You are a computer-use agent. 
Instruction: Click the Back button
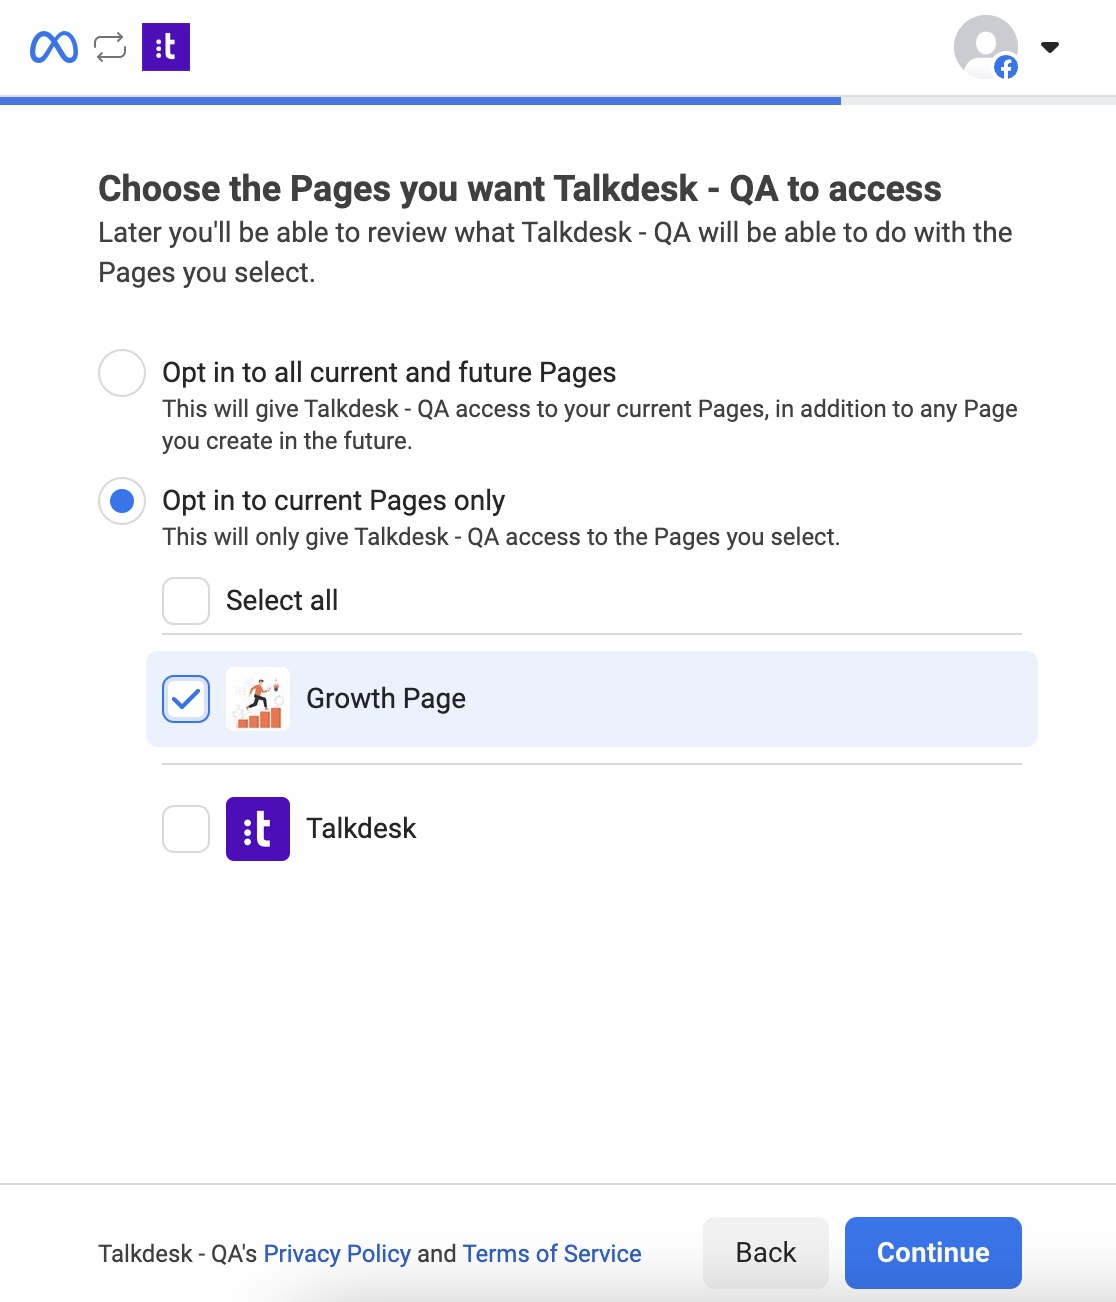click(x=766, y=1253)
